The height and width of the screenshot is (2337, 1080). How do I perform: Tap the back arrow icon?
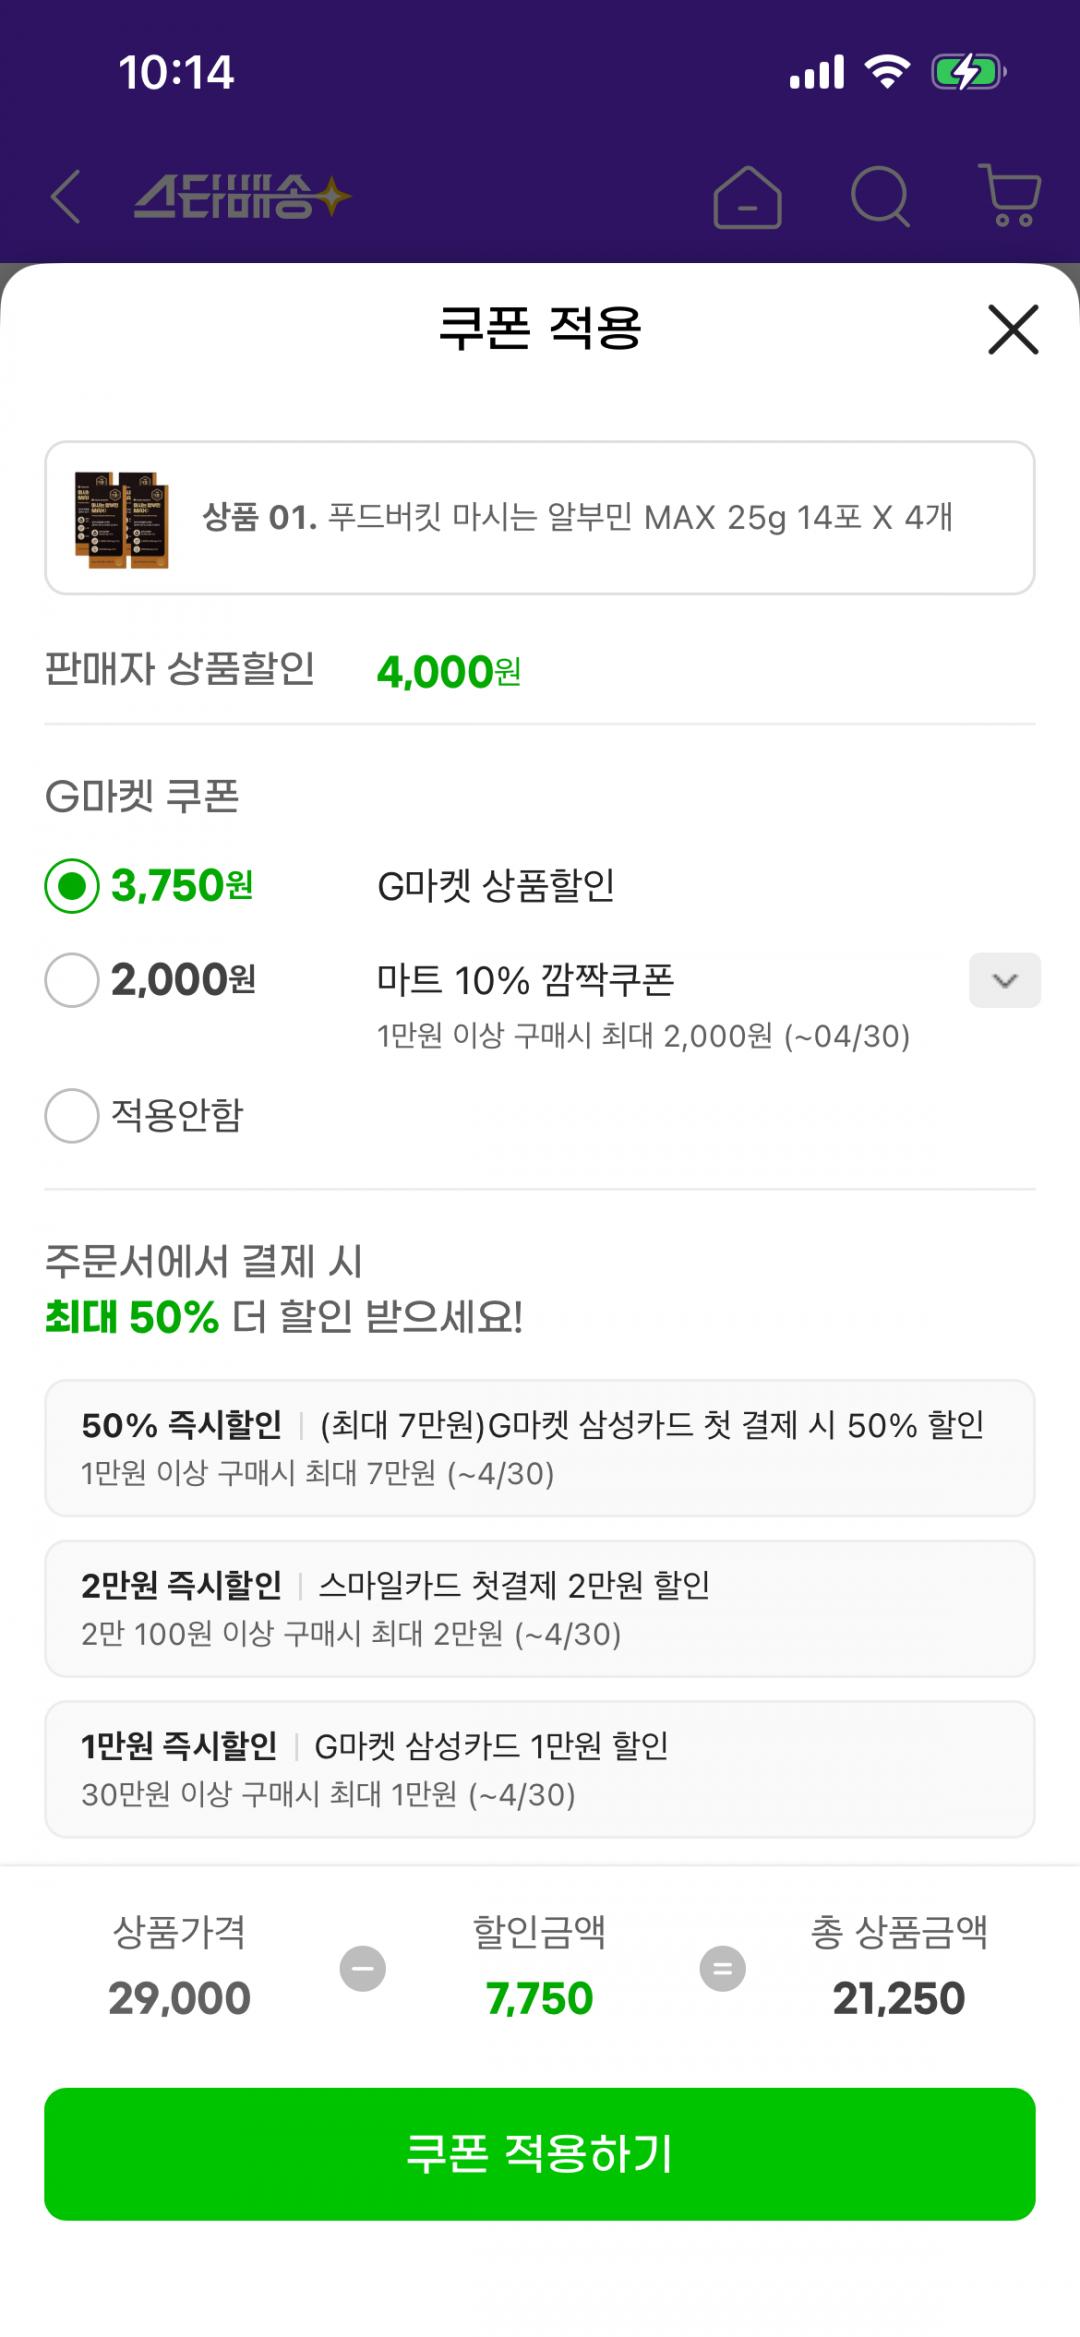(x=66, y=196)
